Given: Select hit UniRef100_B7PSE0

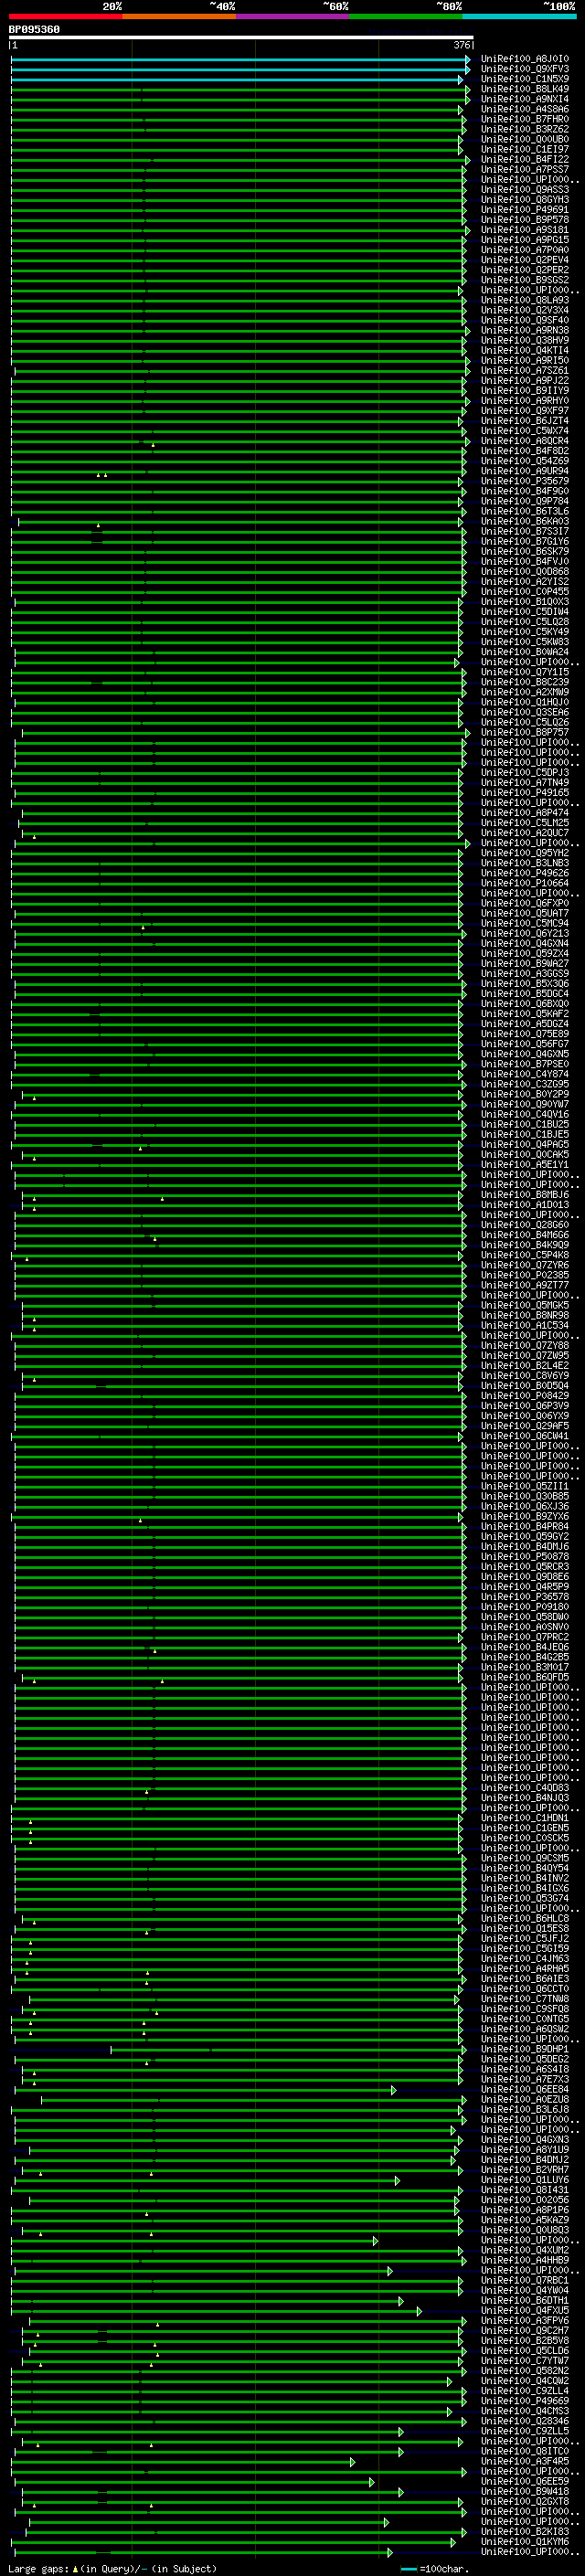Looking at the screenshot, I should [x=524, y=1064].
